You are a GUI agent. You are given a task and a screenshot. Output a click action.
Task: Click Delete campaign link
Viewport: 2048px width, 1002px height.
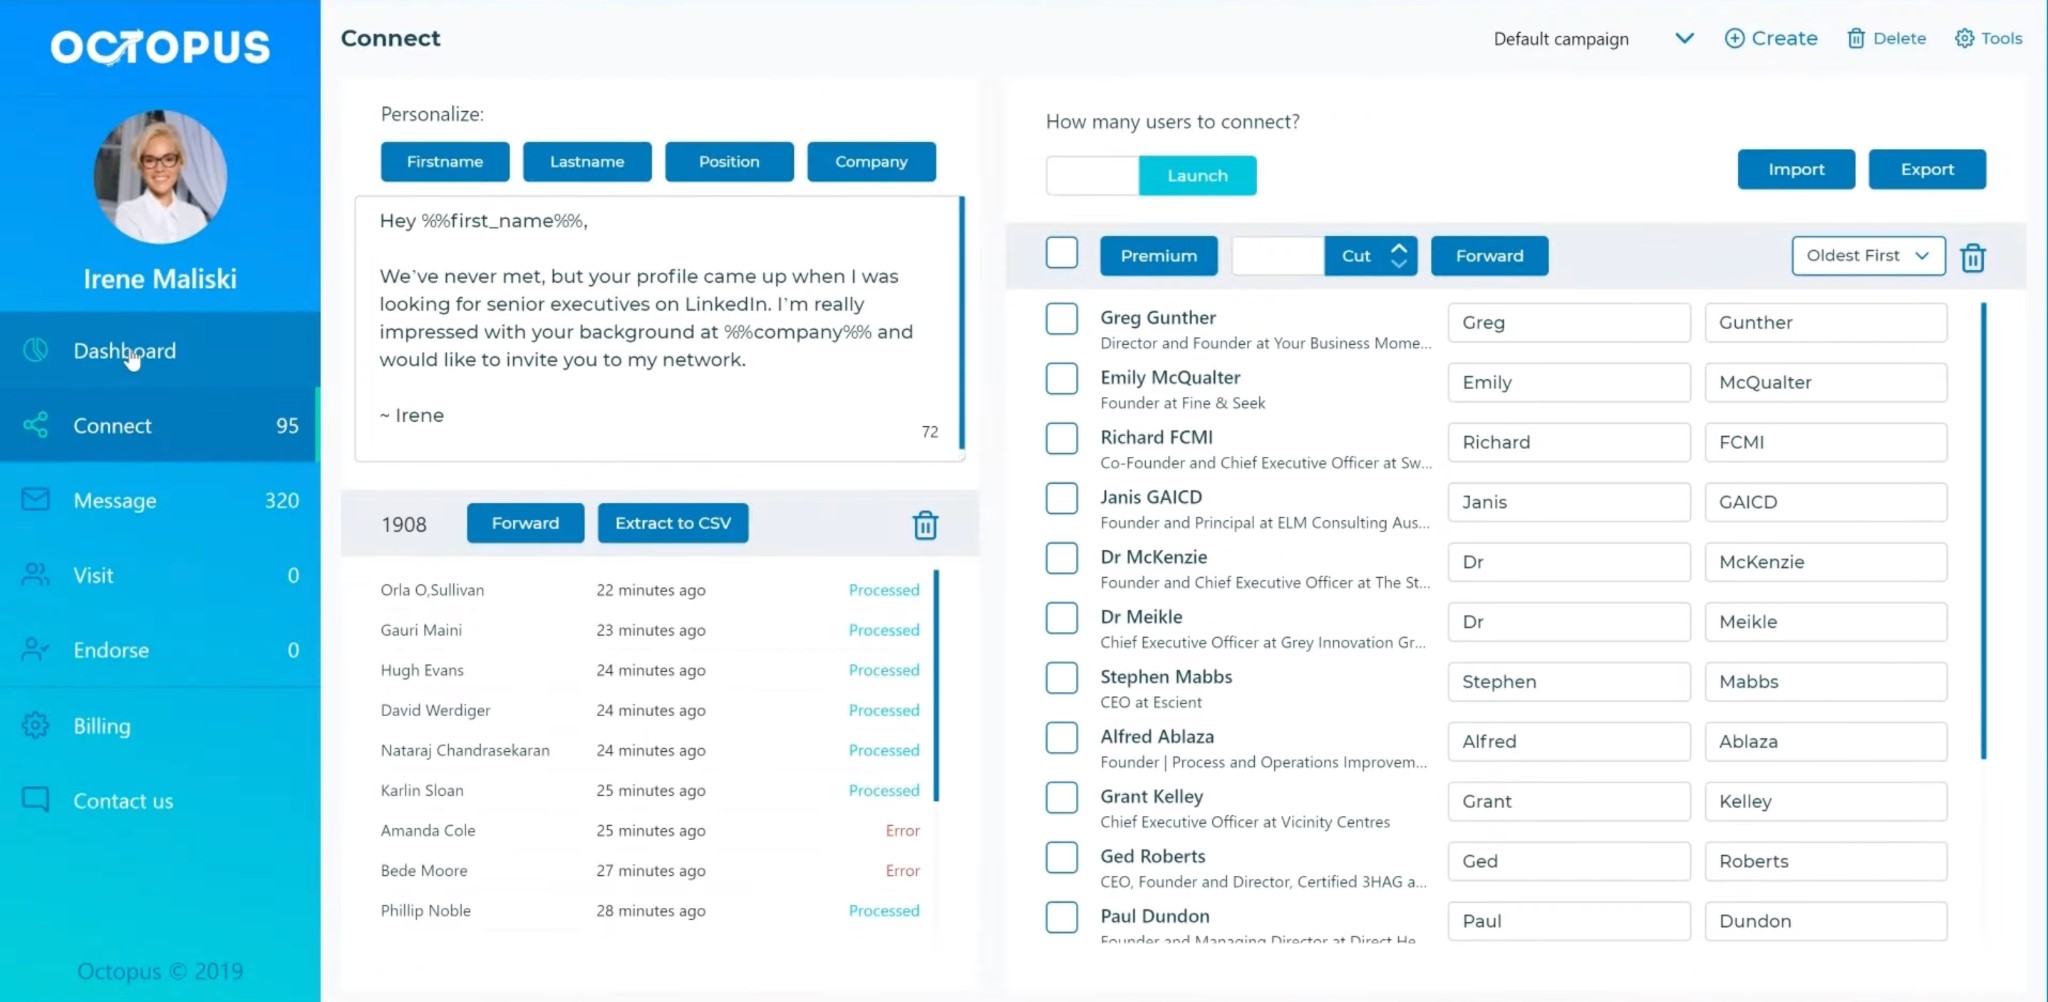(x=1887, y=38)
